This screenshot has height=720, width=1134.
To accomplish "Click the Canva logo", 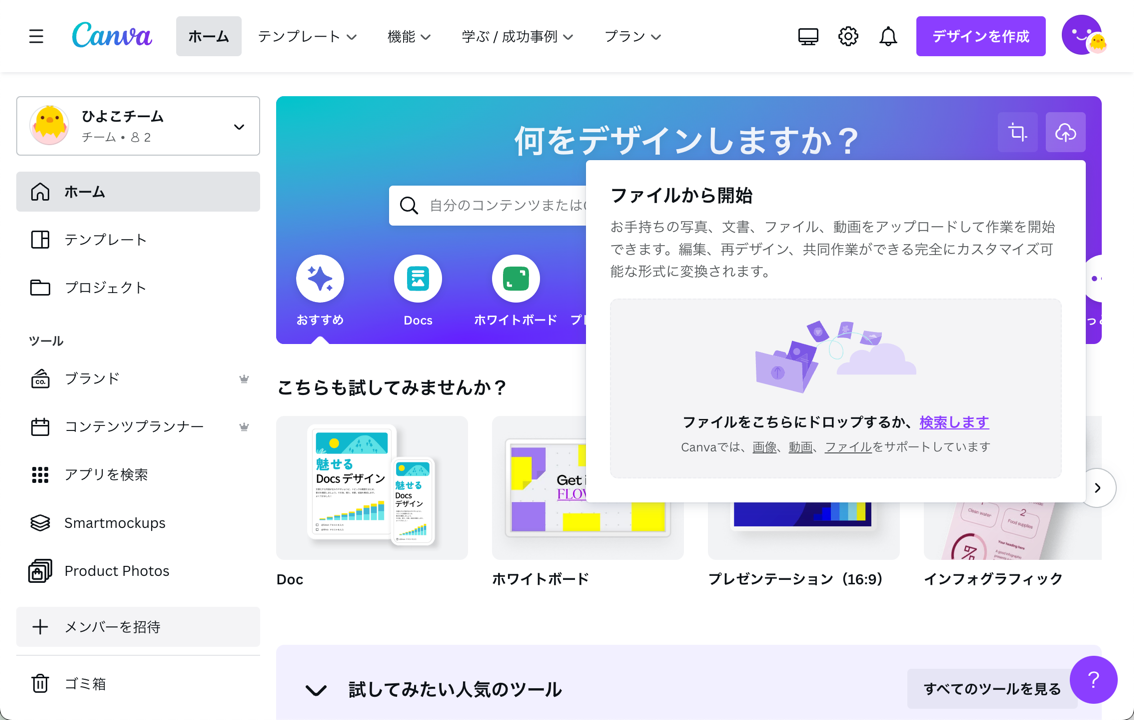I will (x=112, y=35).
